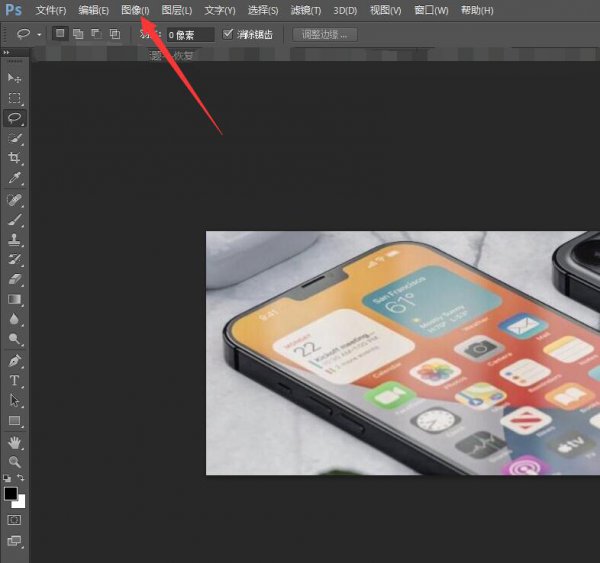Open the 选择(S) menu
Viewport: 600px width, 563px height.
(x=262, y=10)
